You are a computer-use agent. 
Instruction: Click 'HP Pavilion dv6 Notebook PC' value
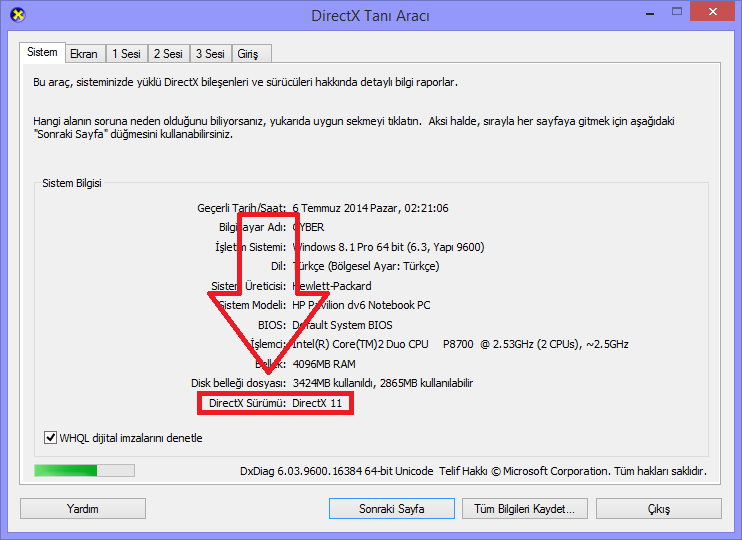361,305
